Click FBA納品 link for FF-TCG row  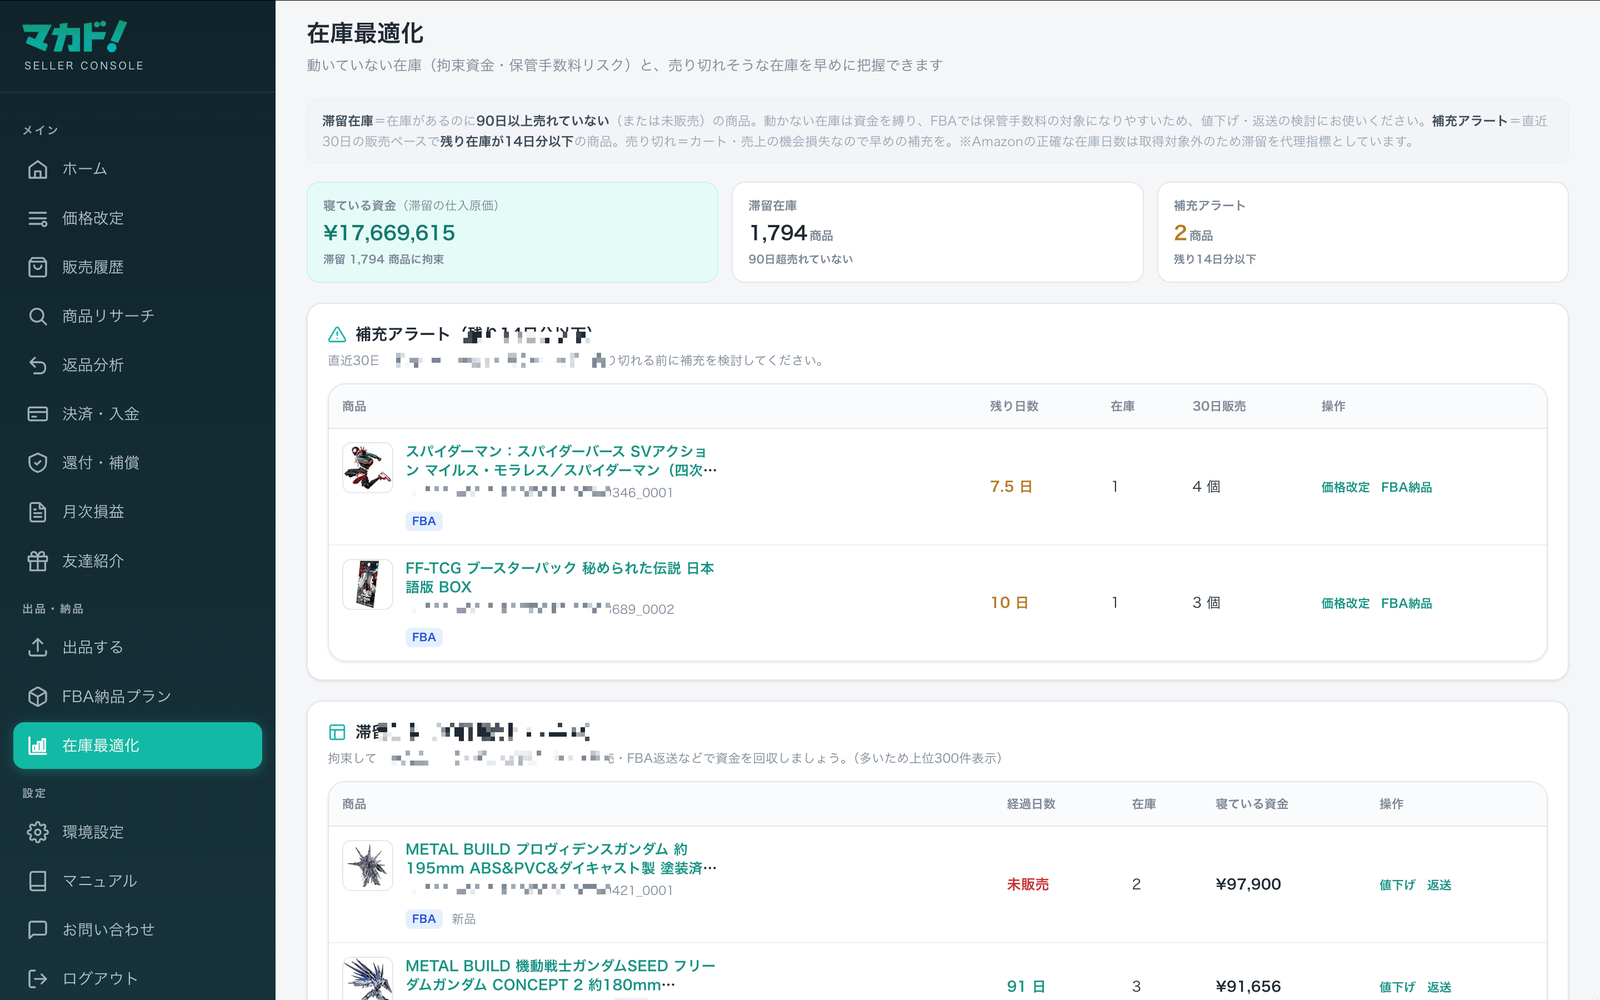[1406, 603]
